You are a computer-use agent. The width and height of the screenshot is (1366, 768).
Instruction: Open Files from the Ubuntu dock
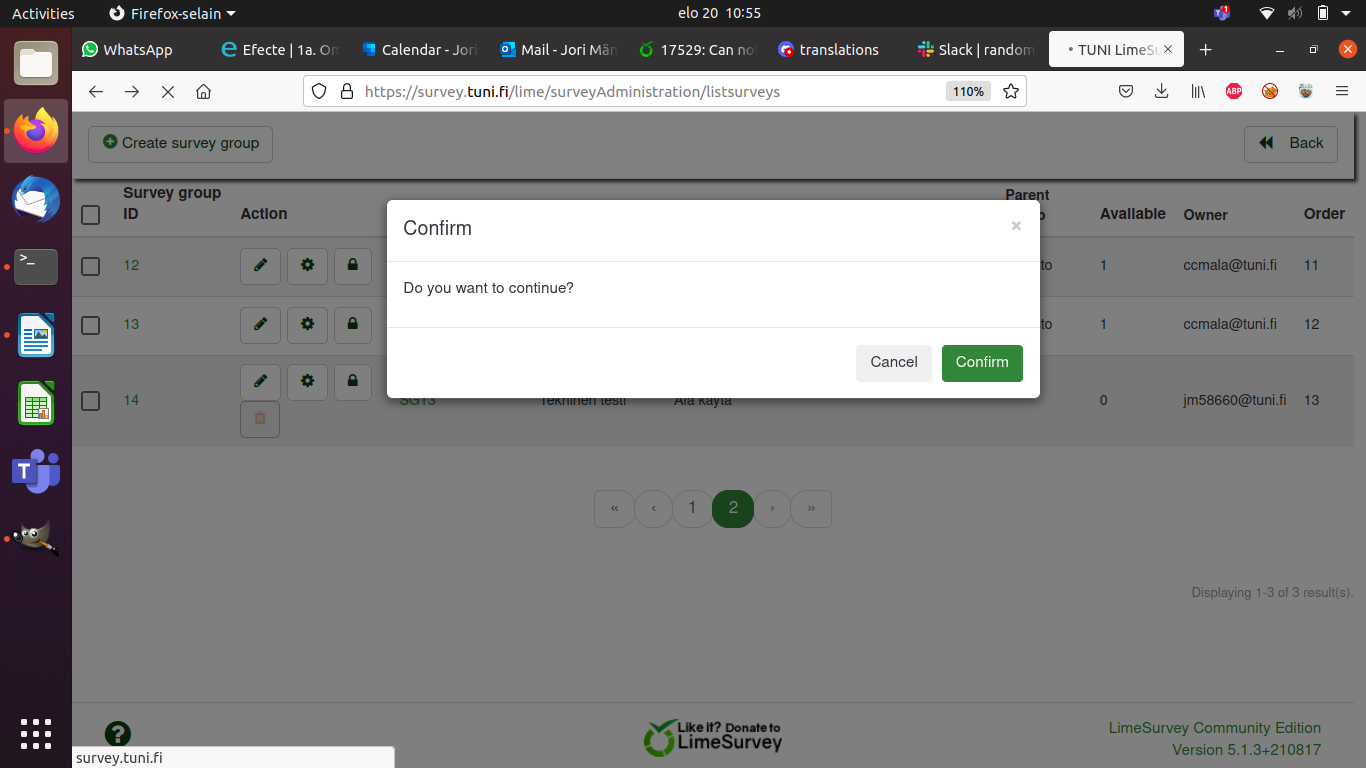coord(36,63)
